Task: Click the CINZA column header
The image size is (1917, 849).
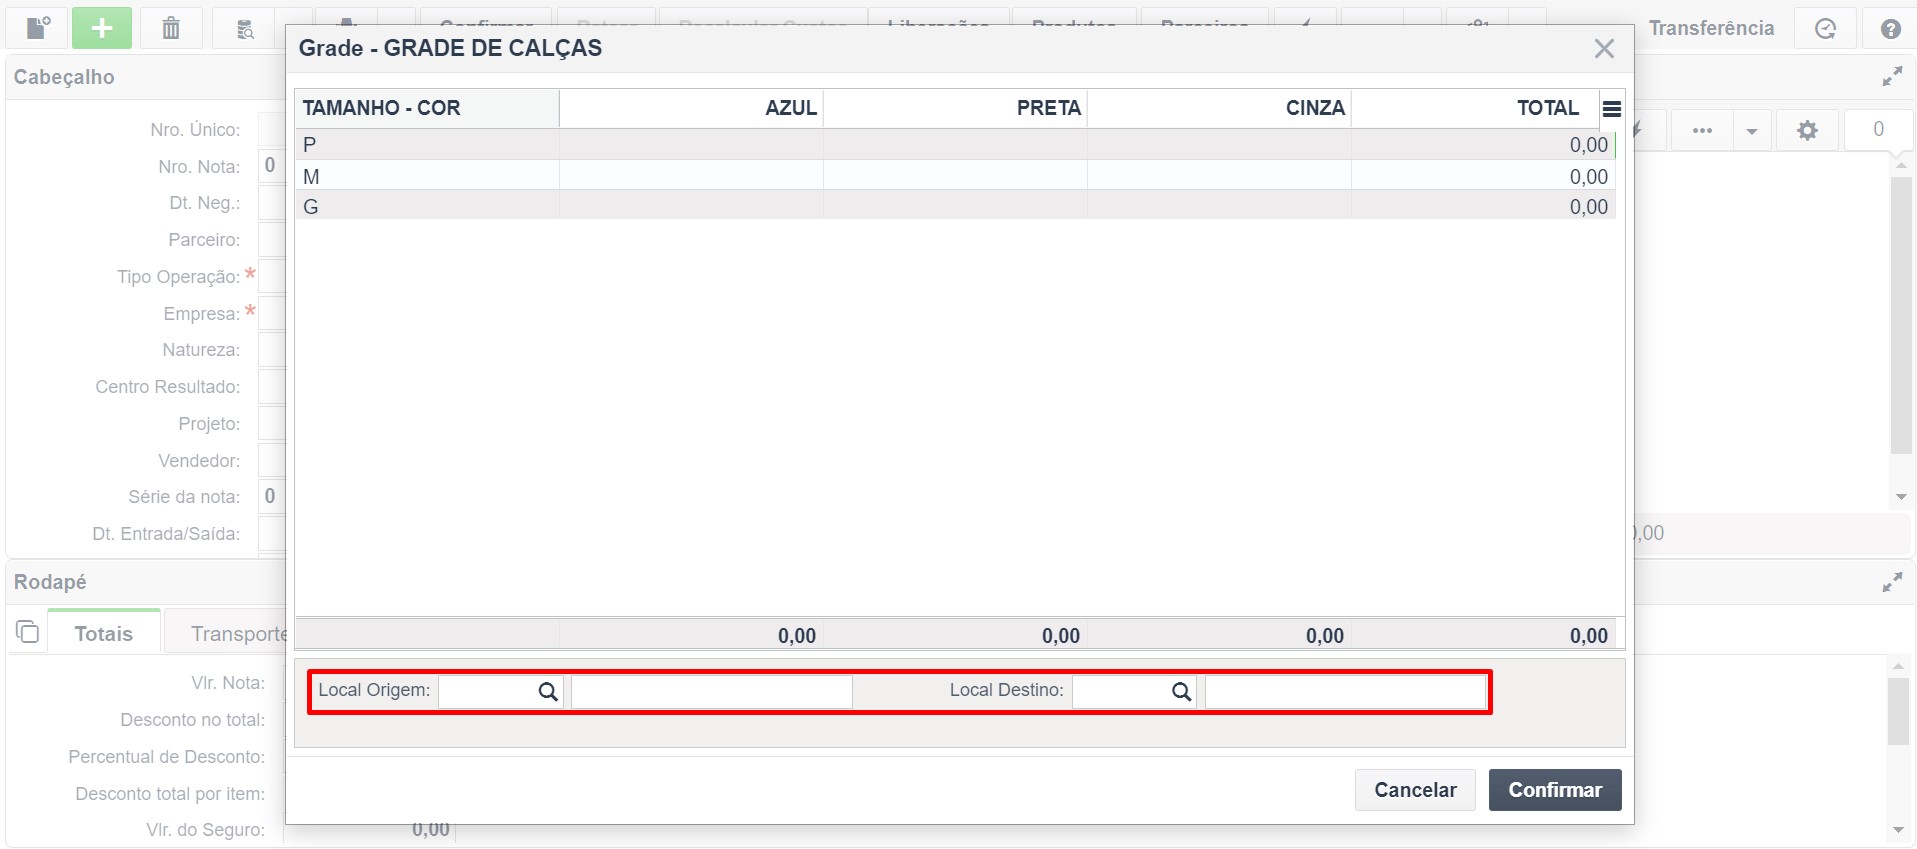Action: pyautogui.click(x=1219, y=108)
